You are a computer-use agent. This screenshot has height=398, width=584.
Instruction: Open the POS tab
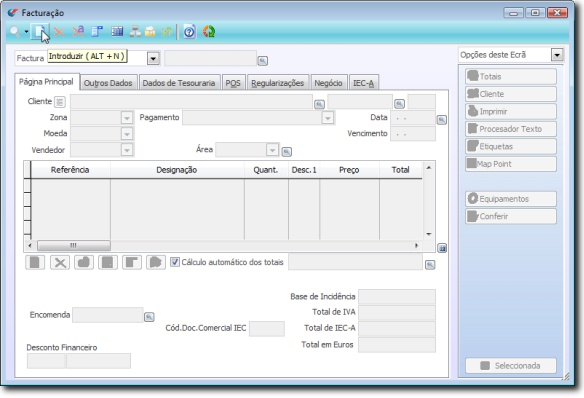point(233,83)
